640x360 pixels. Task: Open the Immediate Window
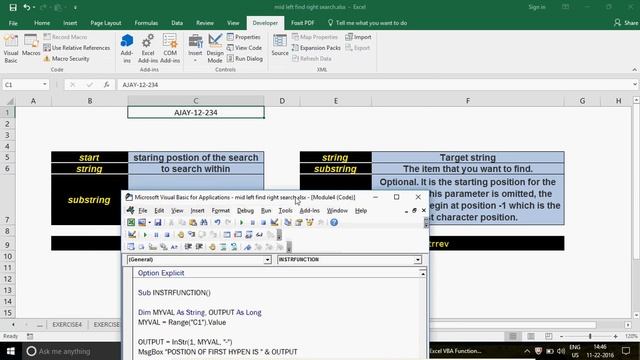coord(238,235)
